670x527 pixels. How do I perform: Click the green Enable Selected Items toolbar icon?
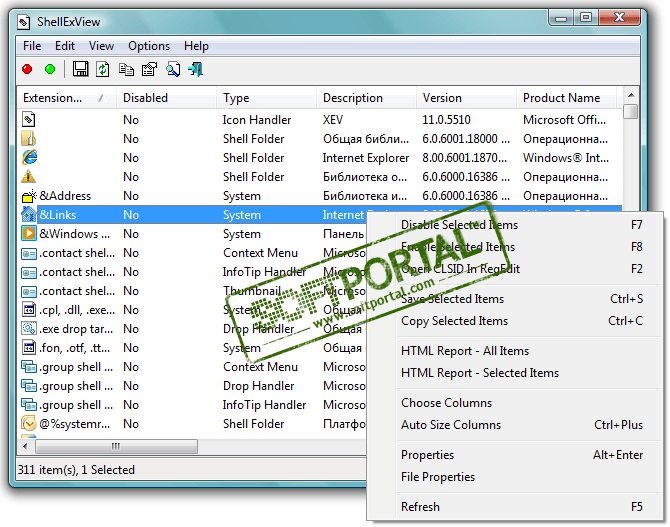click(50, 69)
